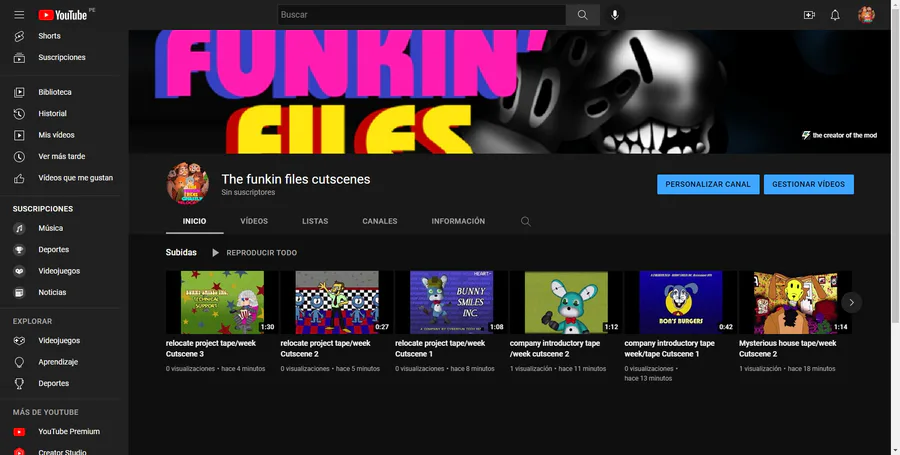Open notifications bell
900x455 pixels.
pyautogui.click(x=835, y=15)
